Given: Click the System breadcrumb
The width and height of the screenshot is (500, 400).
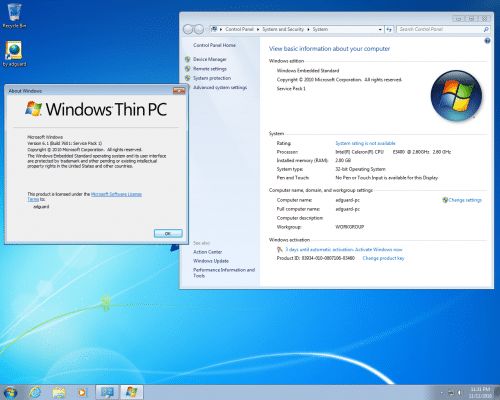Looking at the screenshot, I should [320, 29].
